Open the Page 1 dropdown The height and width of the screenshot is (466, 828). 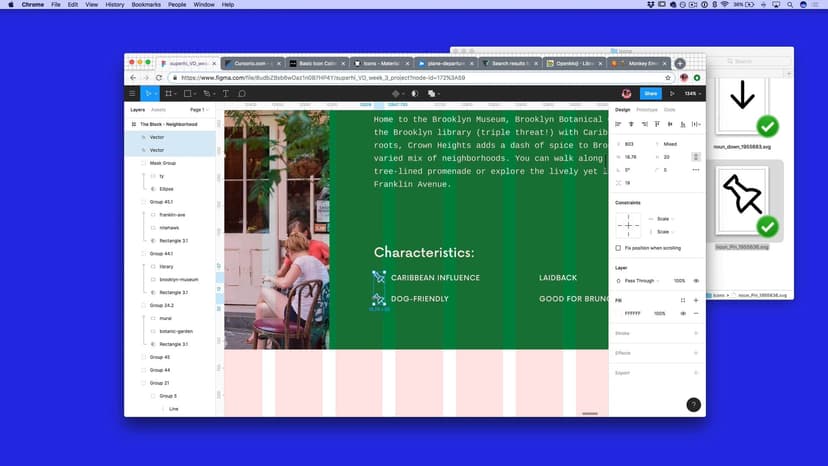[199, 110]
